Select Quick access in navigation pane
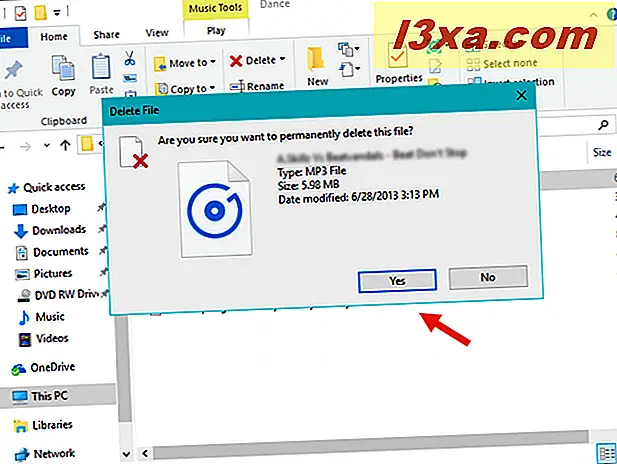 pos(46,187)
